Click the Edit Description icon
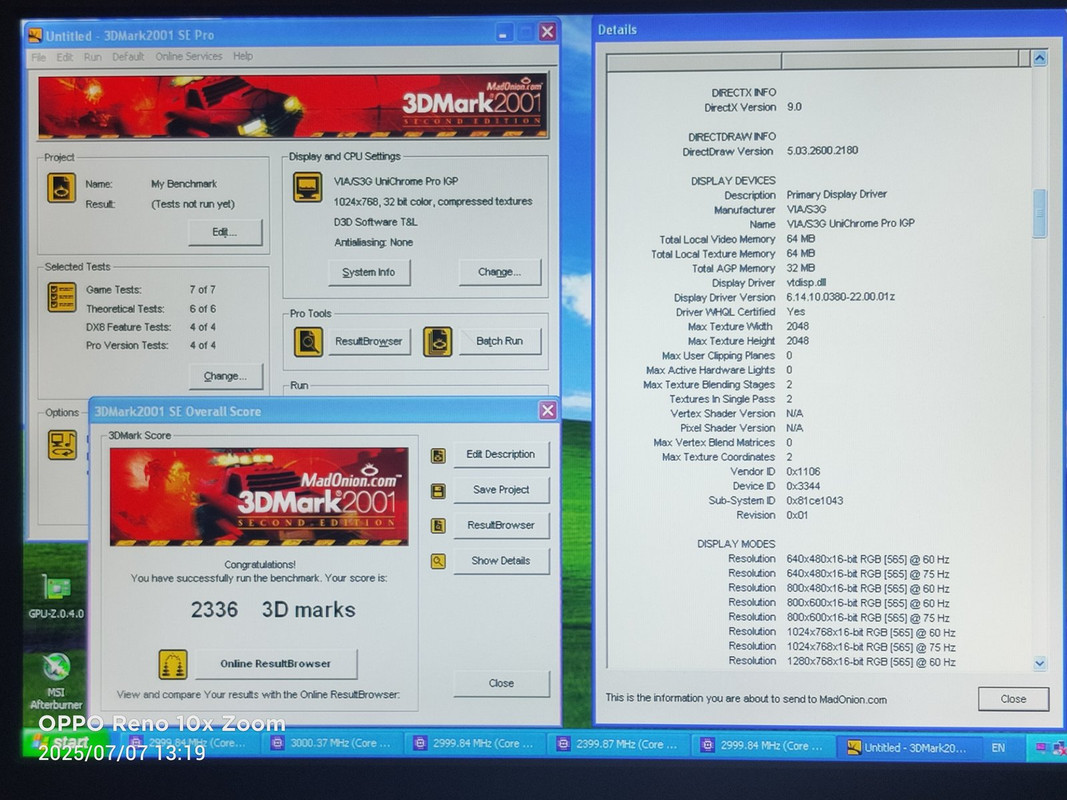1067x800 pixels. 438,455
